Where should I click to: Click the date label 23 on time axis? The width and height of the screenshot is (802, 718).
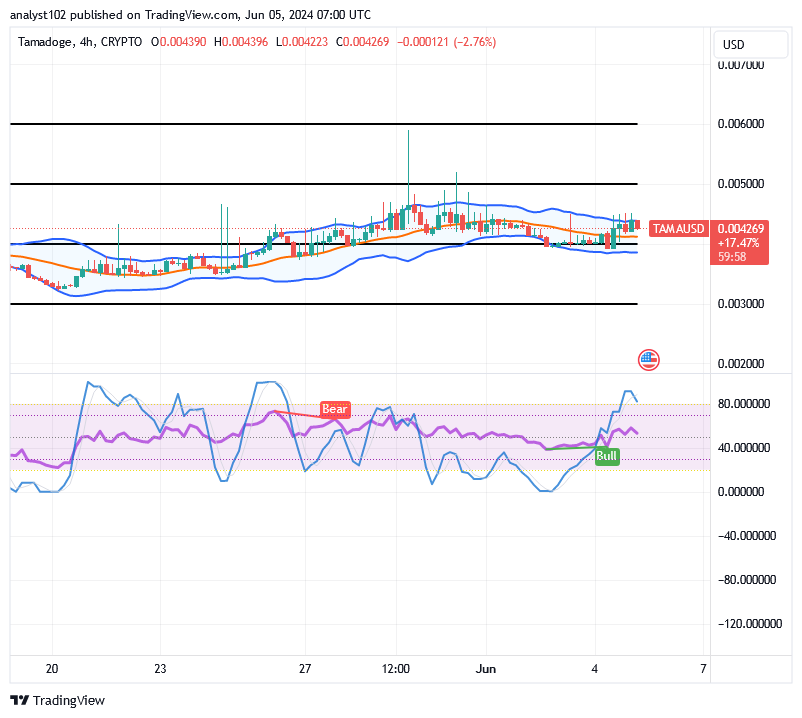(x=160, y=669)
